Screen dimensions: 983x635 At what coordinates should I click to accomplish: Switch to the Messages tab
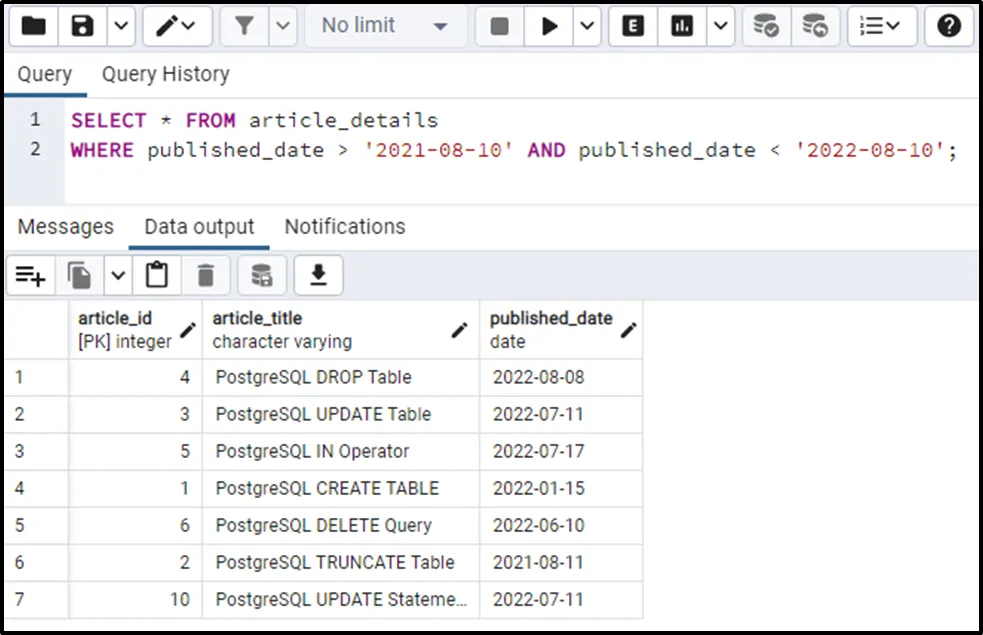click(x=66, y=227)
